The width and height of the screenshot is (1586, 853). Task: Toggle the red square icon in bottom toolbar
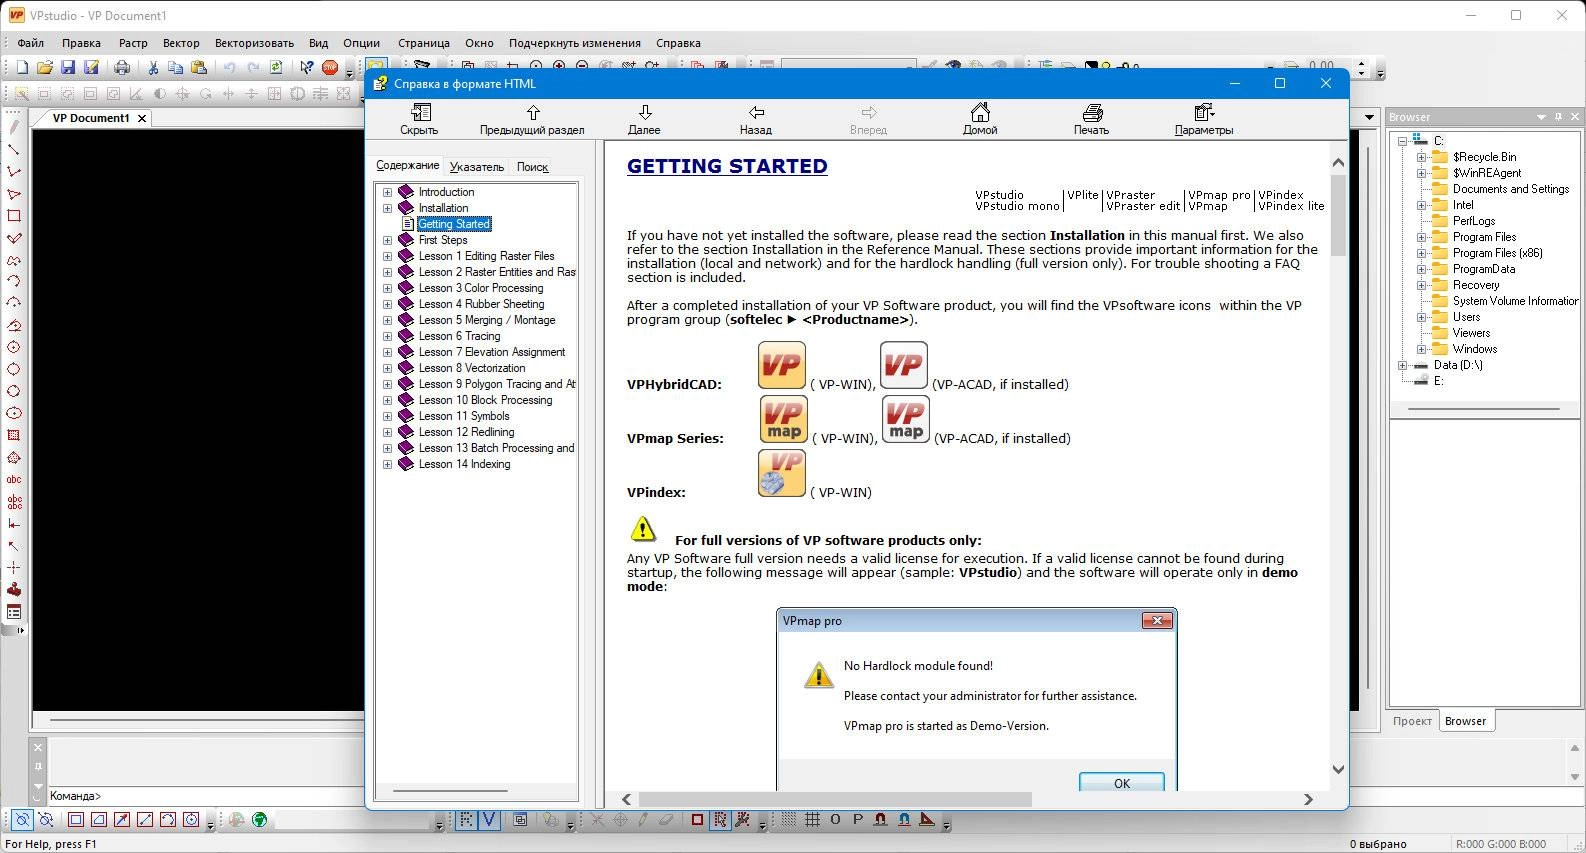click(x=697, y=820)
